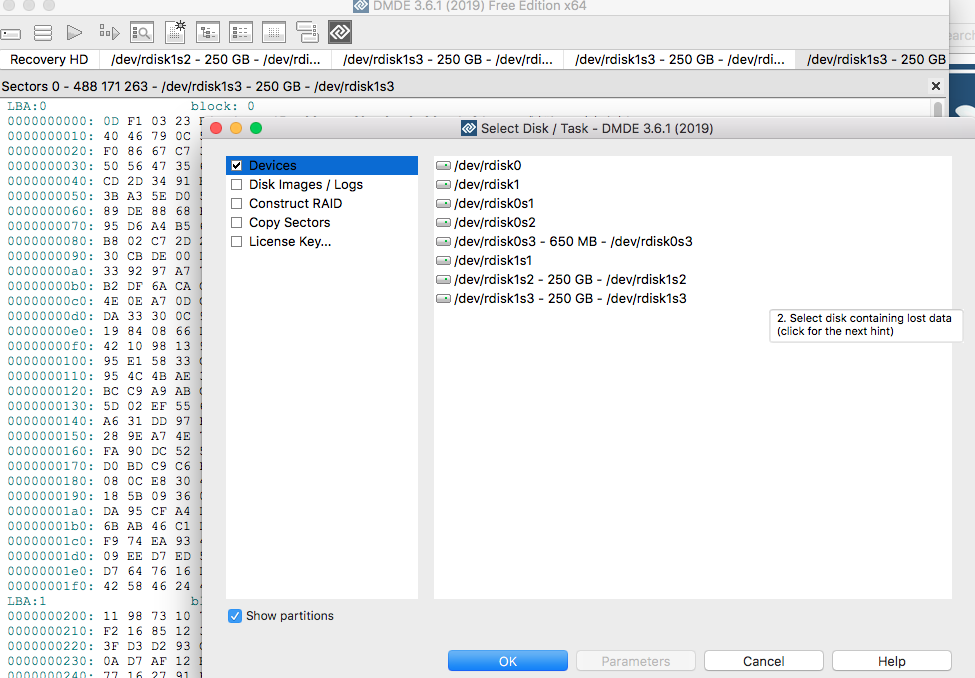Click Cancel in Select Disk dialog
This screenshot has width=975, height=678.
764,661
